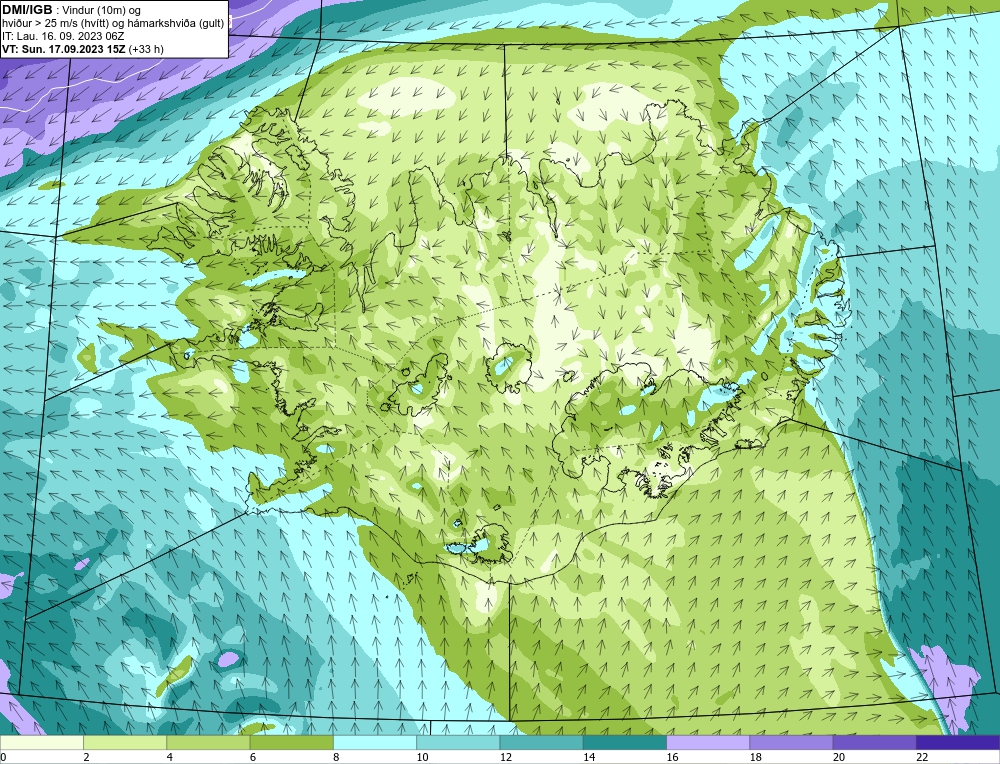Image resolution: width=1000 pixels, height=764 pixels.
Task: Click the 'DMI/IGB : Vindur (10m) og' title line
Action: [71, 10]
